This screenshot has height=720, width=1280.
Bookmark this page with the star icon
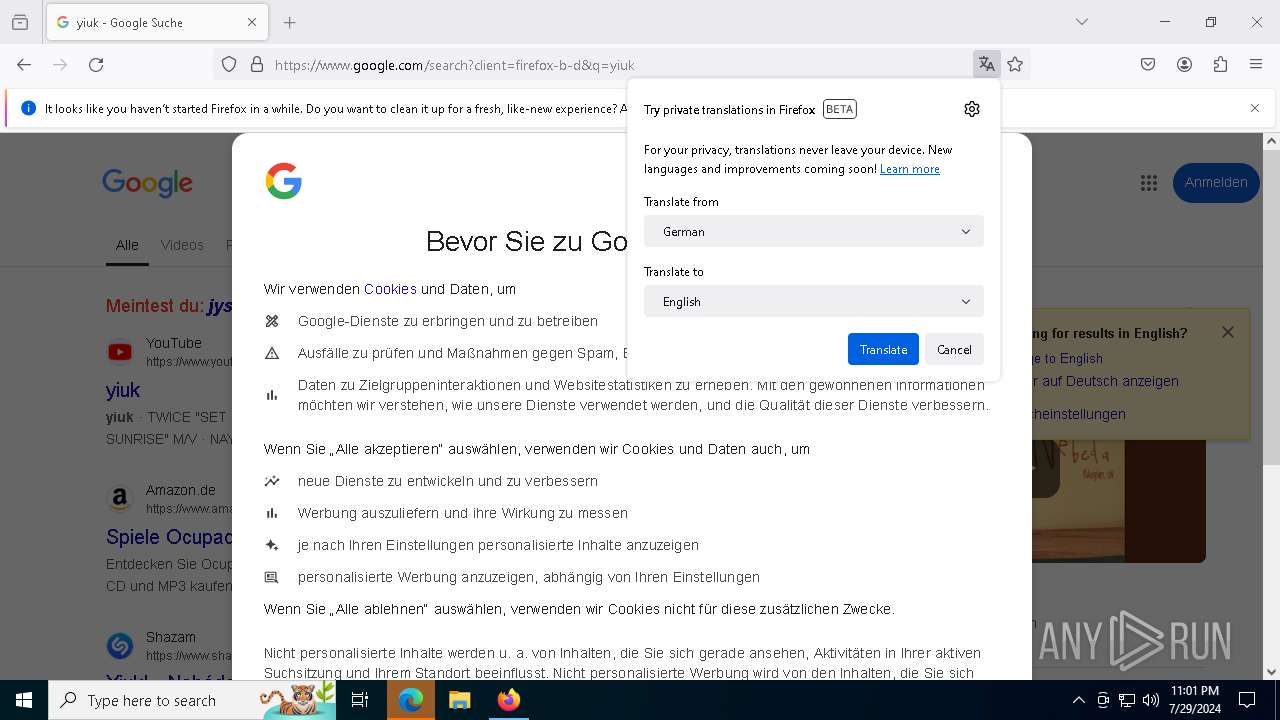1015,64
